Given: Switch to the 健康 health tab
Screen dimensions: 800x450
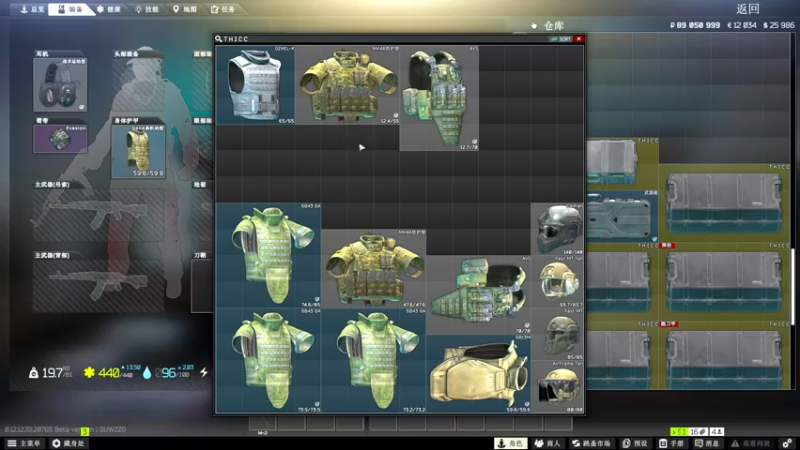Looking at the screenshot, I should click(109, 9).
